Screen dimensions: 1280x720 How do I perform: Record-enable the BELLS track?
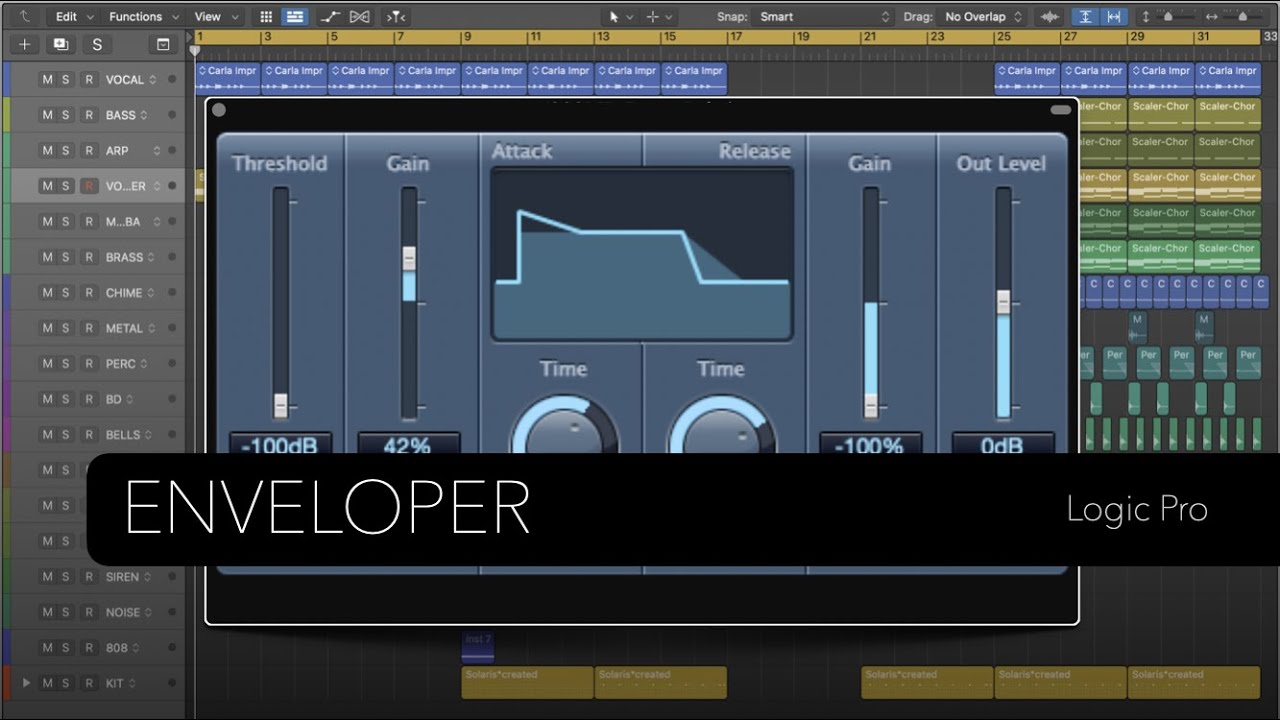(x=88, y=435)
